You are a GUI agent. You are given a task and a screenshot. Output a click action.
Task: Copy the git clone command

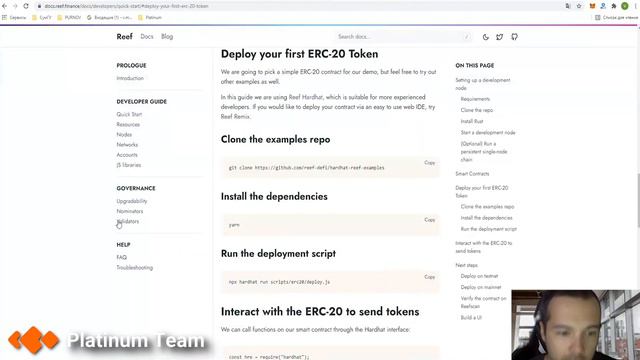click(x=429, y=162)
